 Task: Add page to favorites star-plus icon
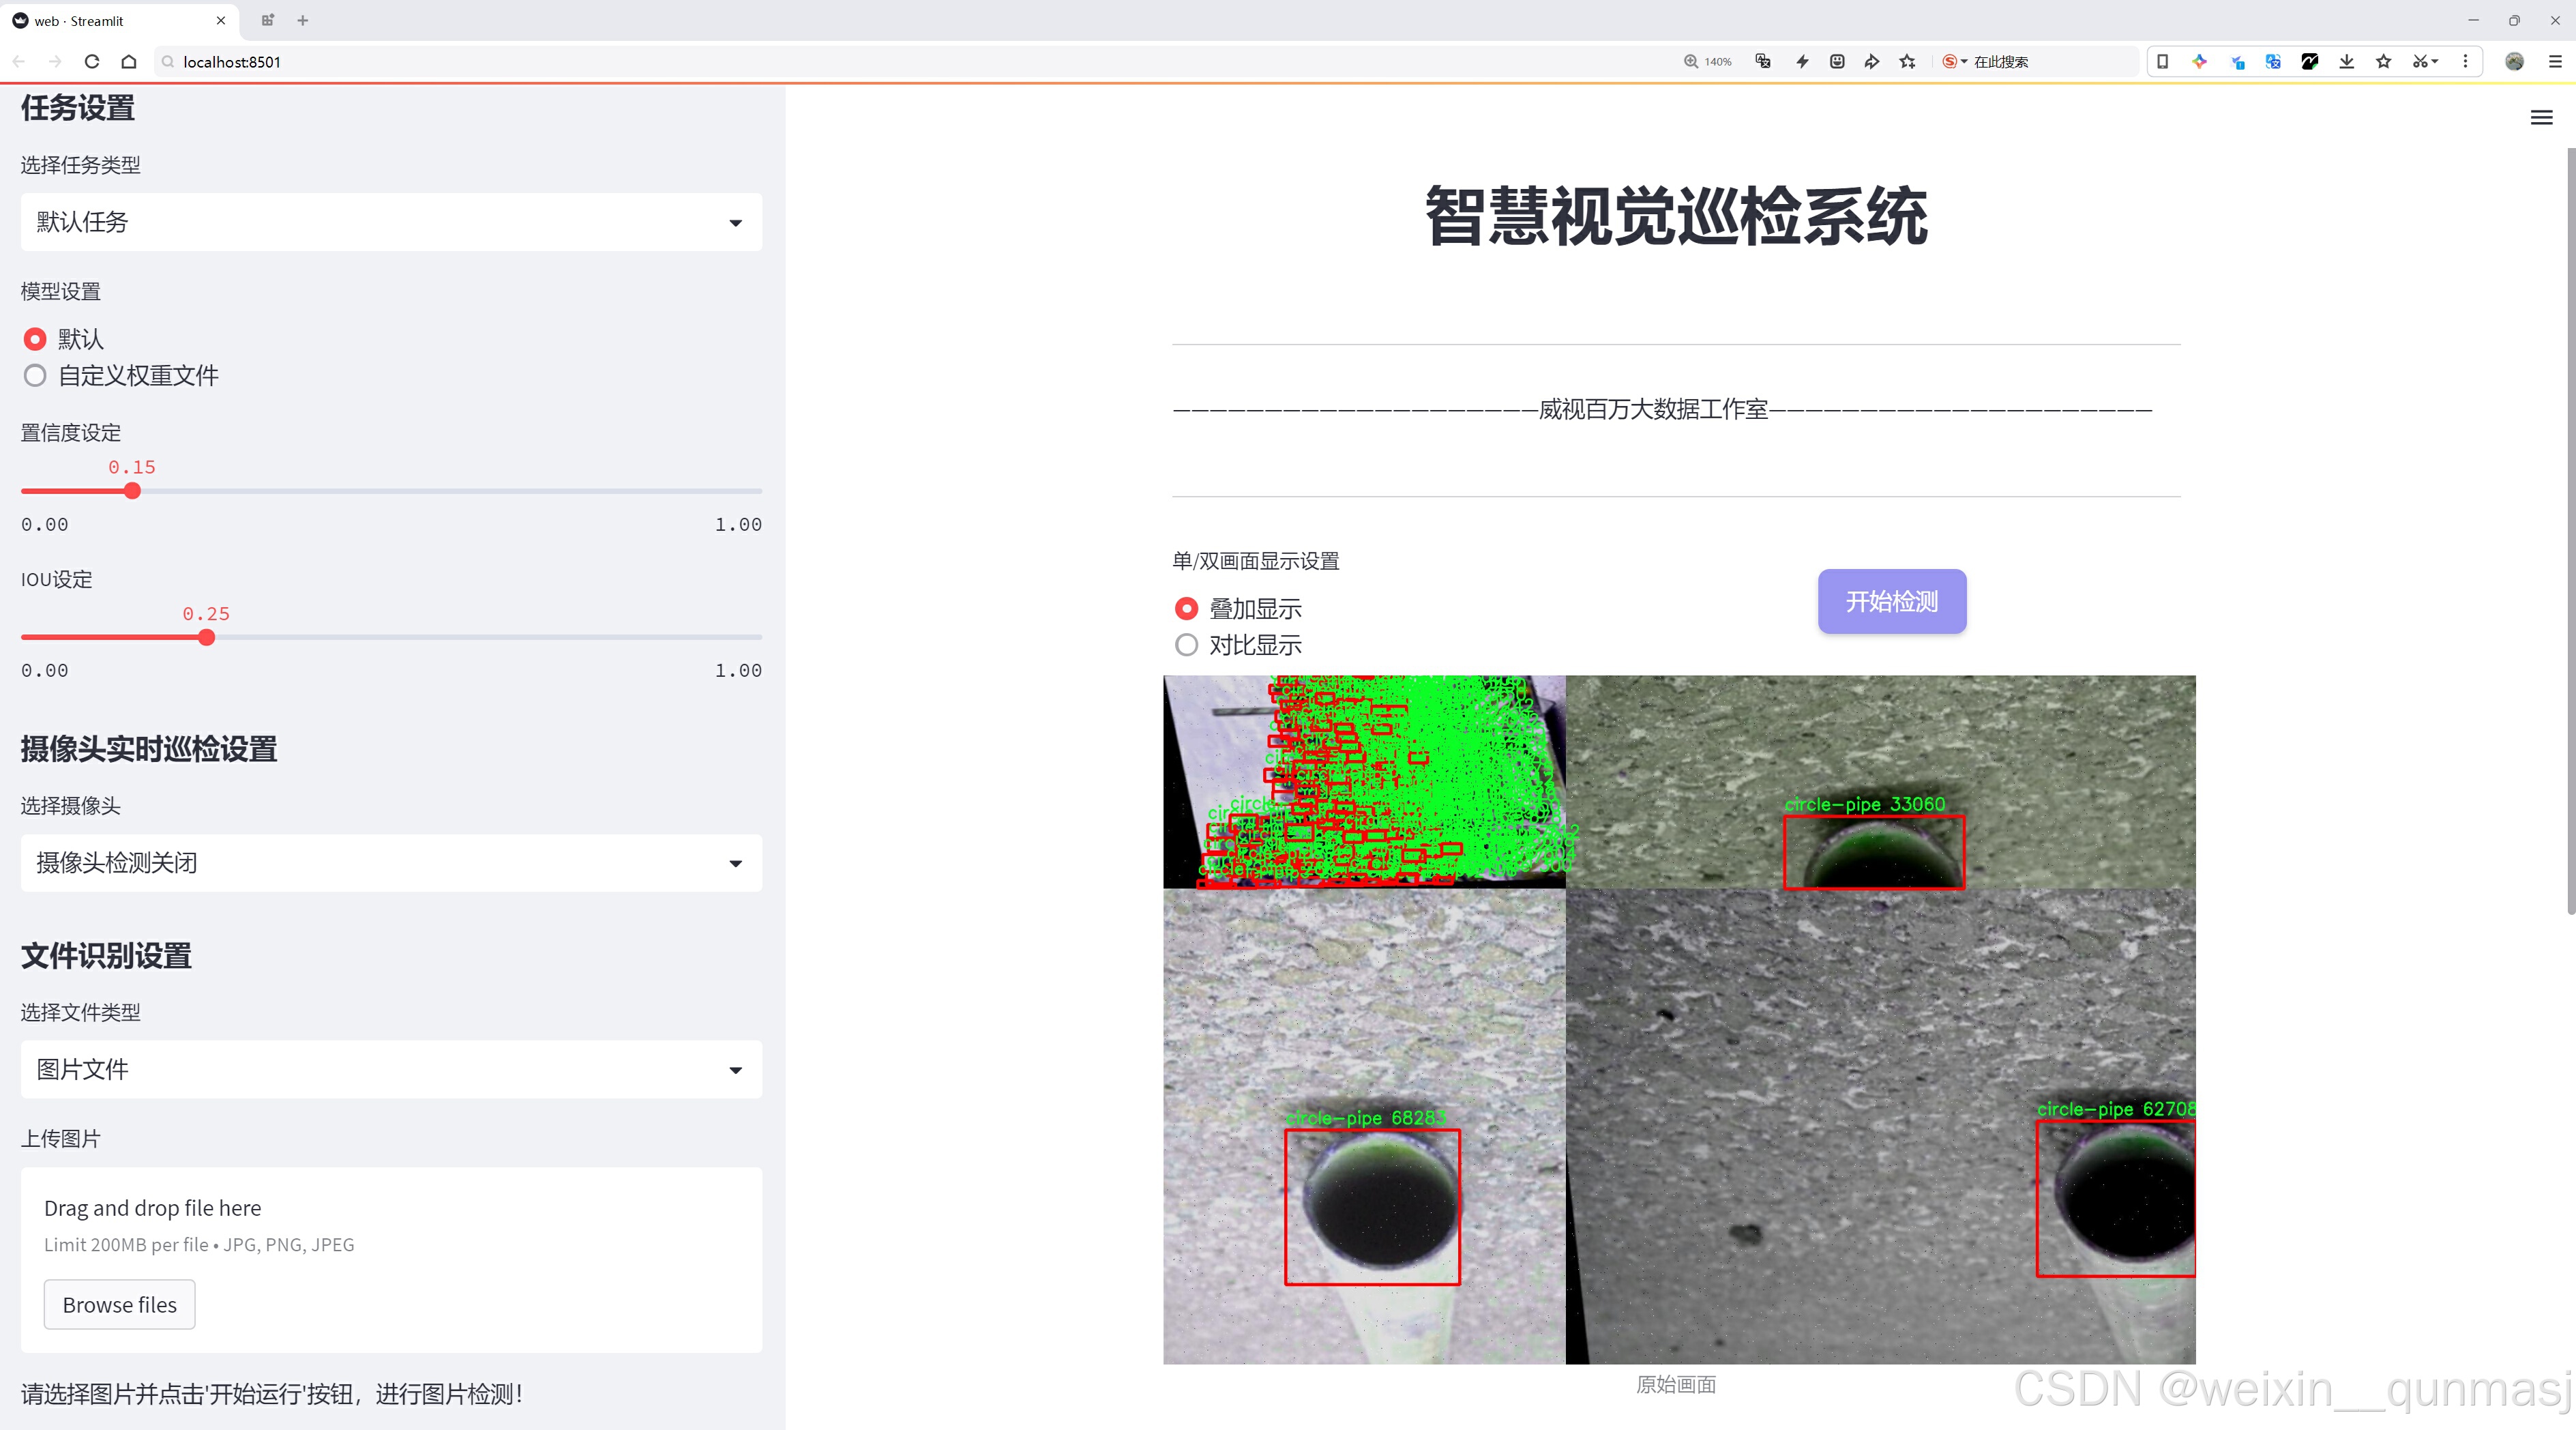coord(1907,62)
